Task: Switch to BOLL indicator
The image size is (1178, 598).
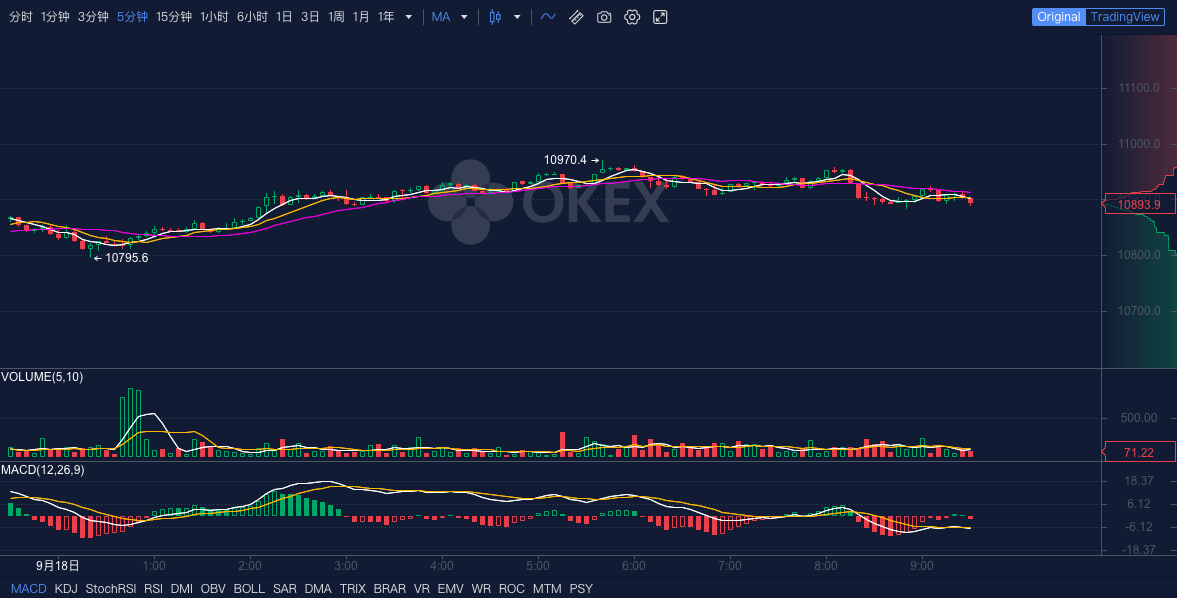Action: coord(249,589)
